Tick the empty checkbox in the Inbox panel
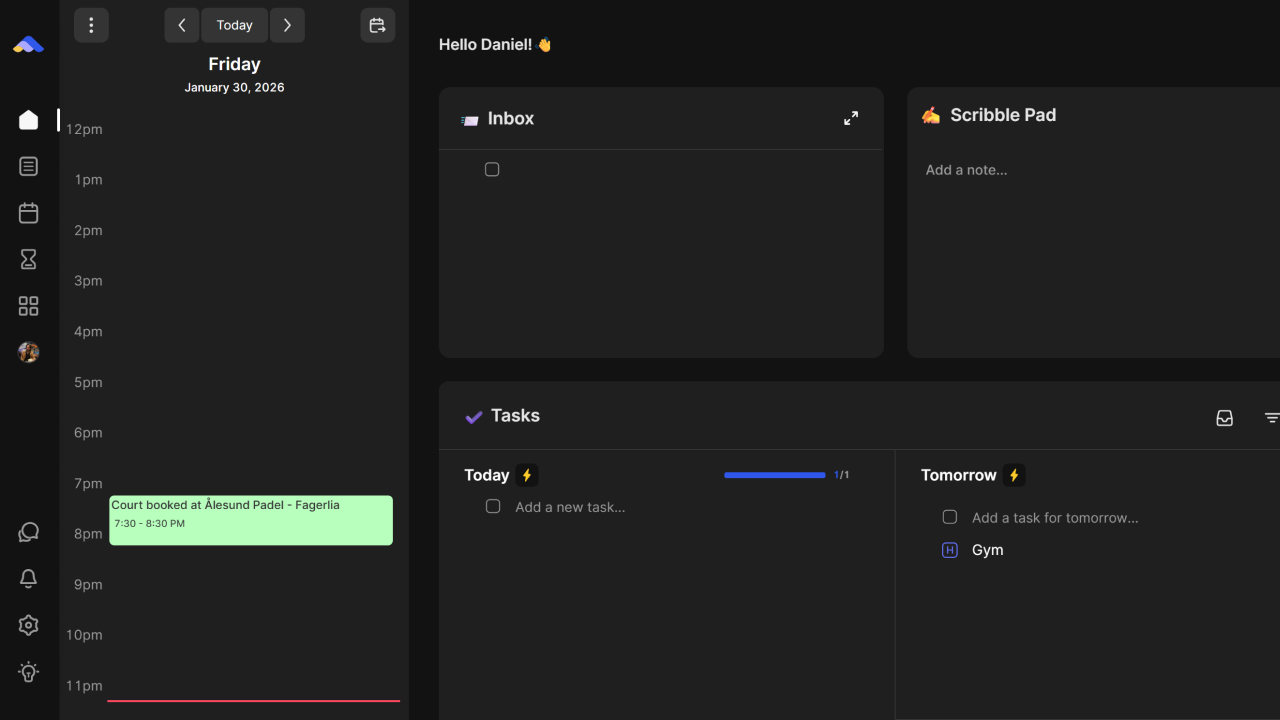Screen dimensions: 1280x720 coord(492,169)
